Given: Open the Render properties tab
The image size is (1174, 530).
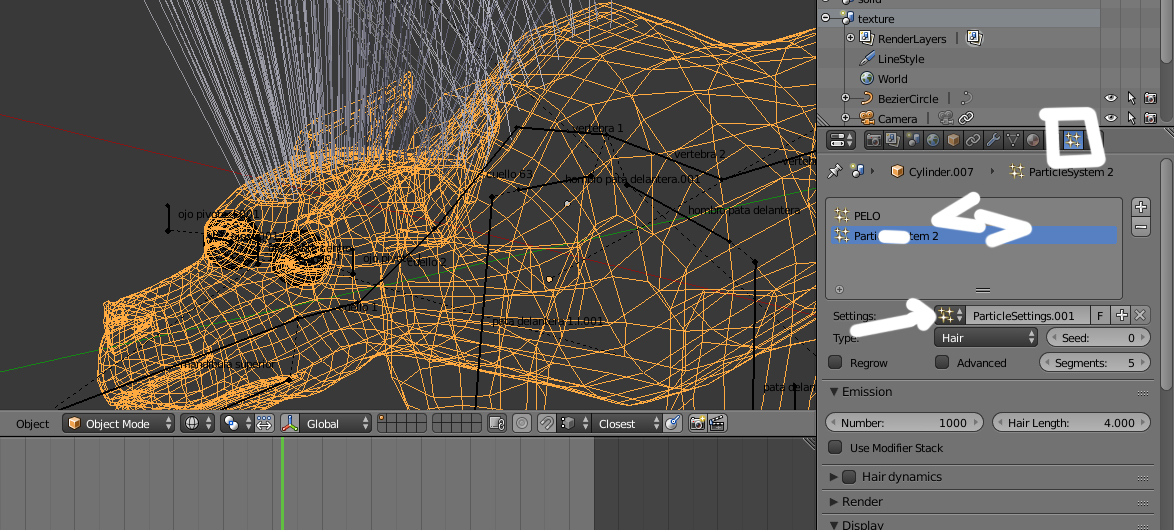Looking at the screenshot, I should [874, 139].
